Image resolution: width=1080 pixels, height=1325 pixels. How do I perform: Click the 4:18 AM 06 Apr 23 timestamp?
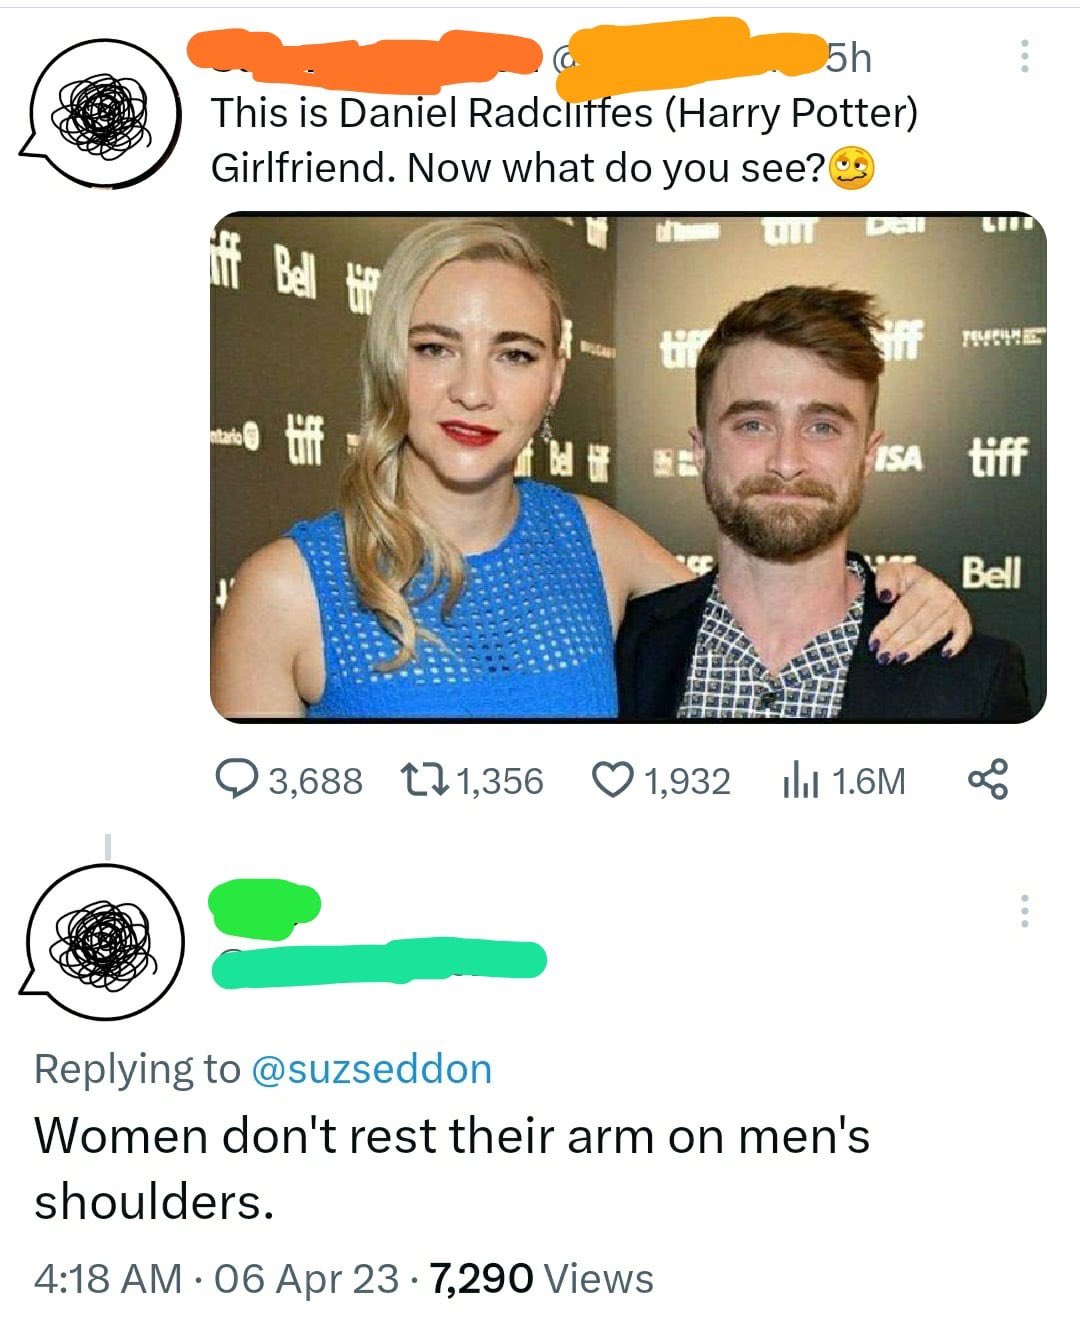[216, 1278]
